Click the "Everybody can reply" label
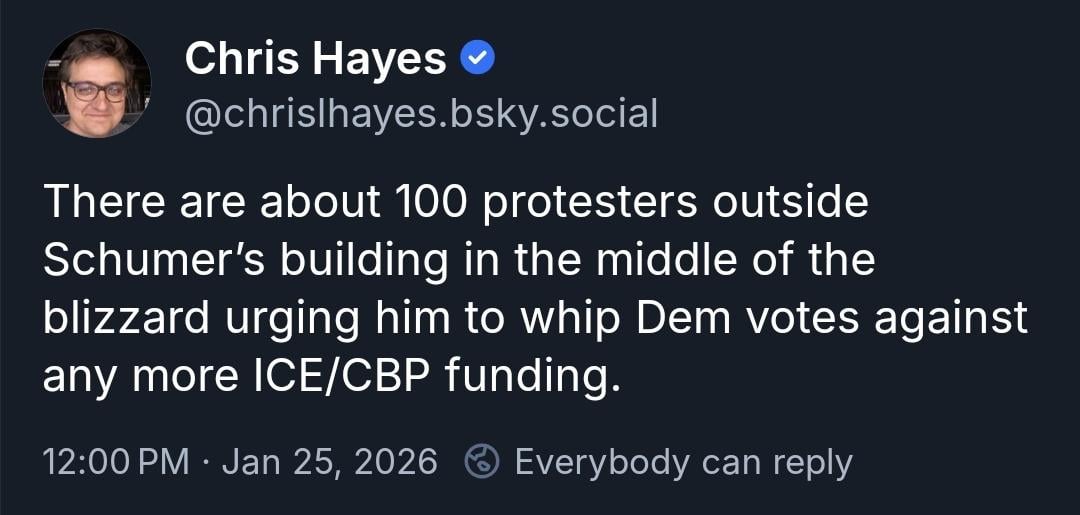The height and width of the screenshot is (515, 1080). click(x=683, y=462)
